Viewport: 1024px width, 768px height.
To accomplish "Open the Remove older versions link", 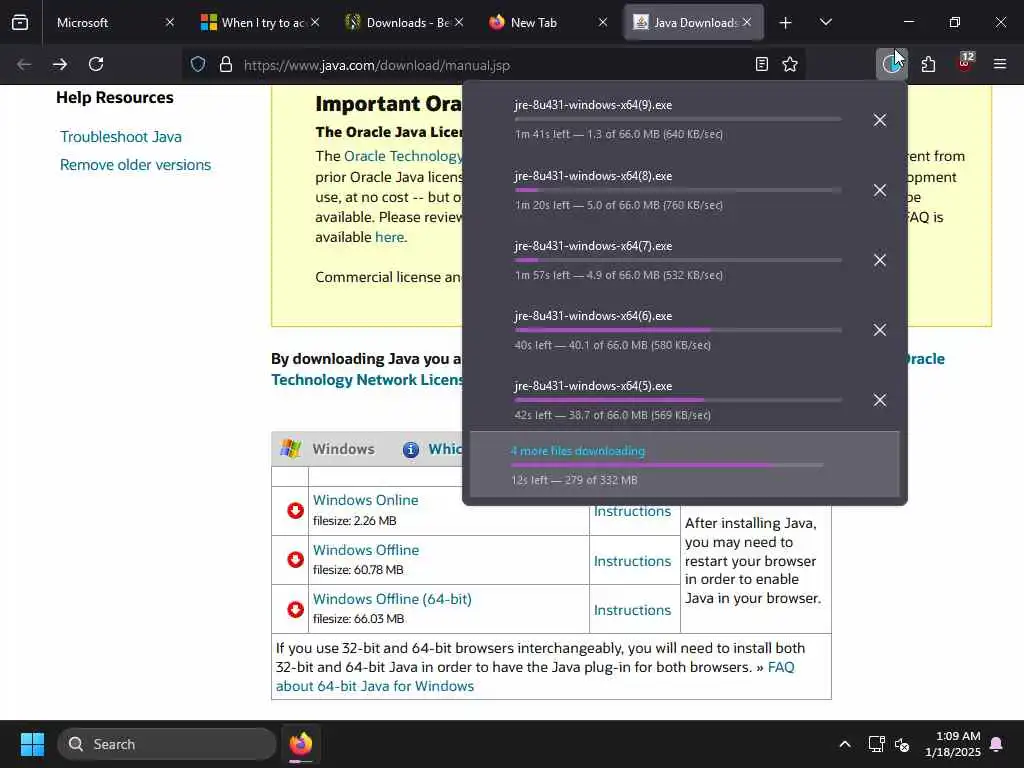I will (135, 165).
